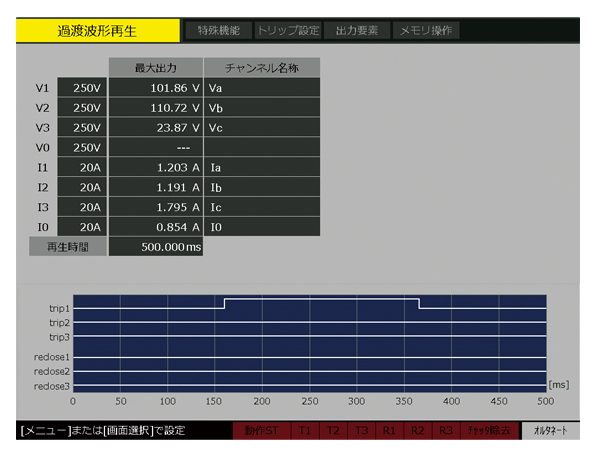Click the R2 status indicator
The image size is (600, 458).
point(417,431)
